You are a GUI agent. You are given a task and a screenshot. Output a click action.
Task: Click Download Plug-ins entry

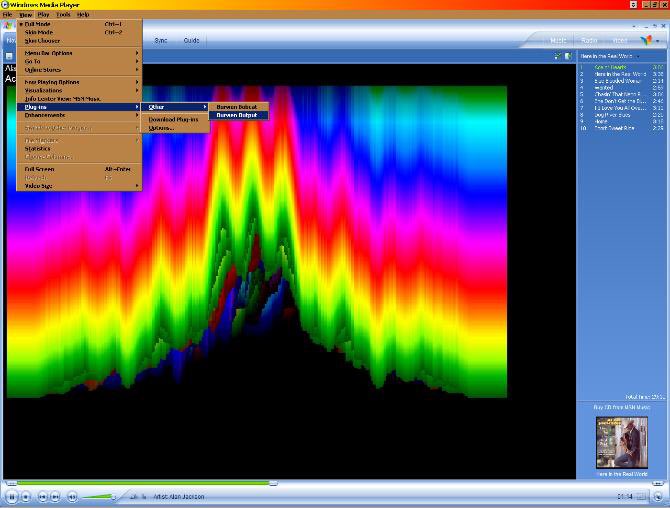point(175,120)
